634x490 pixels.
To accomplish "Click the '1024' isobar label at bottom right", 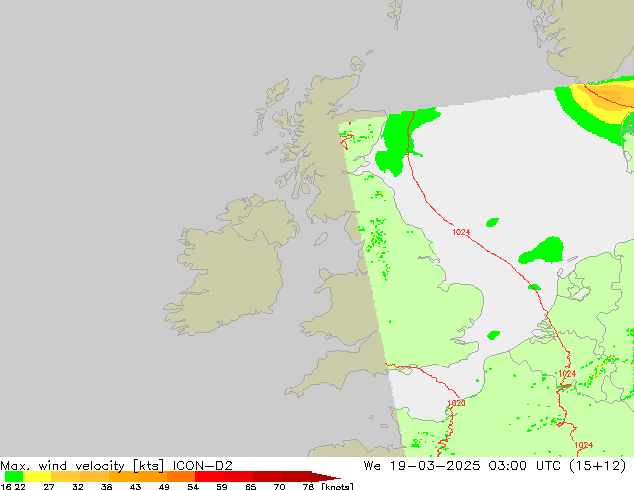I will pyautogui.click(x=583, y=445).
